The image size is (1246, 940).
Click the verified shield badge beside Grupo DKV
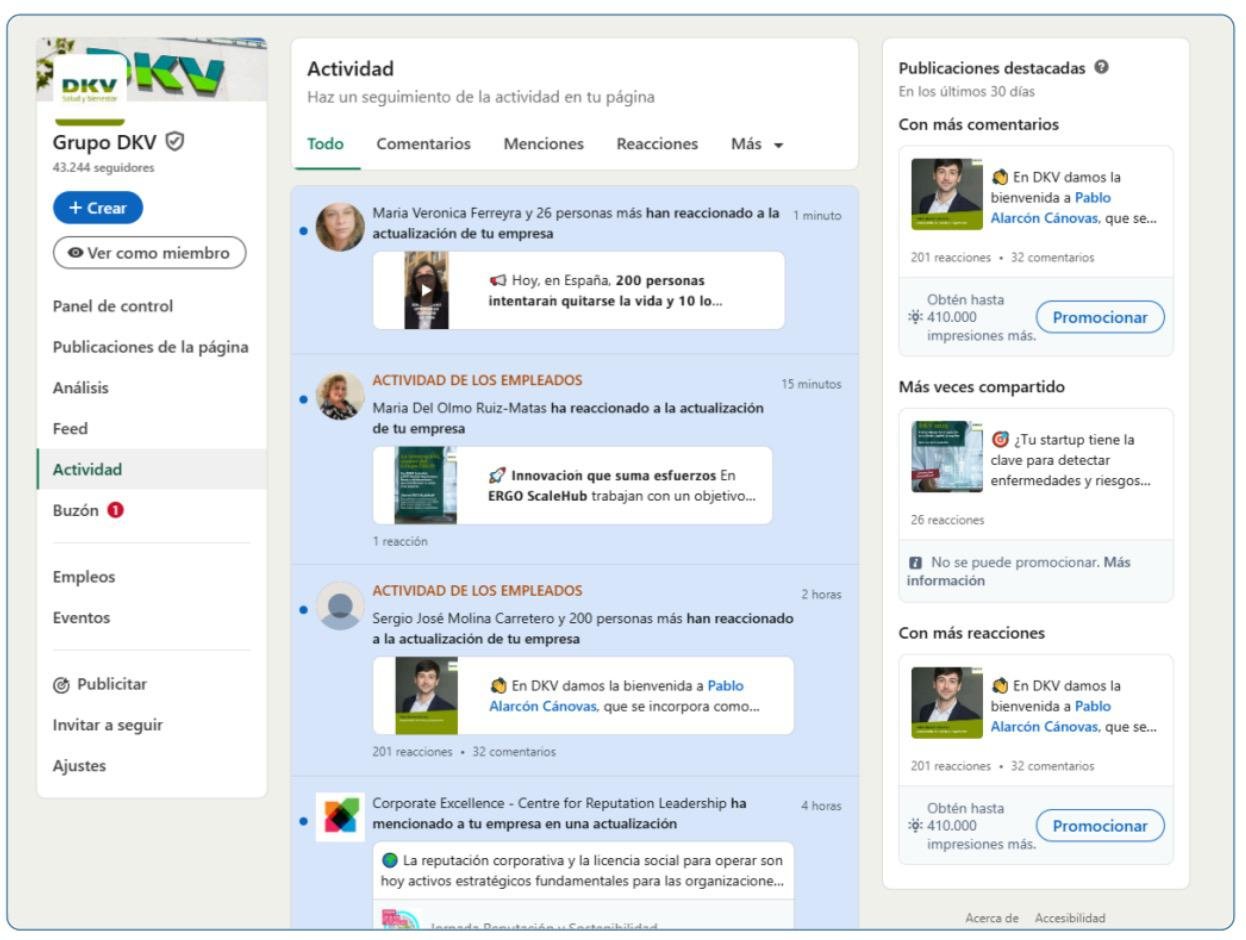click(174, 143)
